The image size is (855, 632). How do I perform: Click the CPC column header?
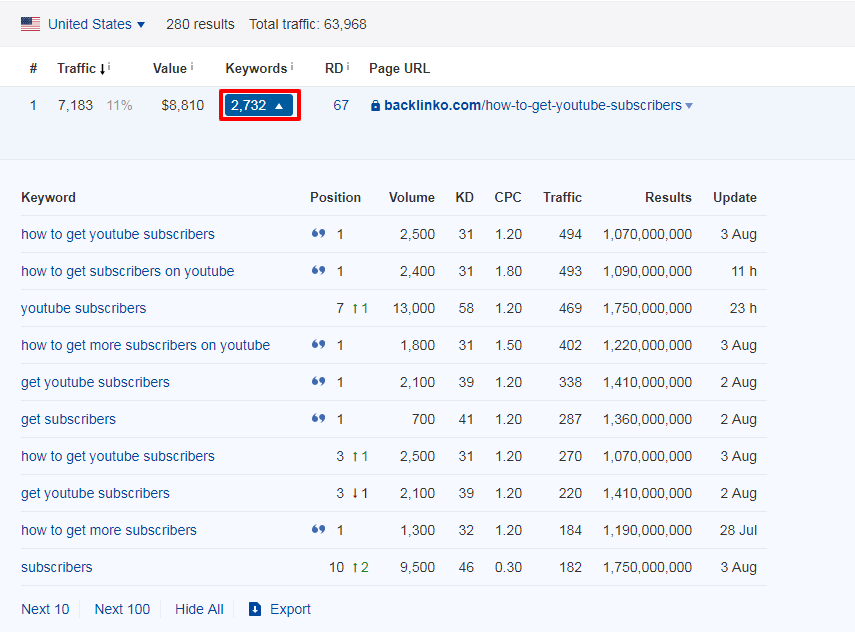pyautogui.click(x=508, y=197)
